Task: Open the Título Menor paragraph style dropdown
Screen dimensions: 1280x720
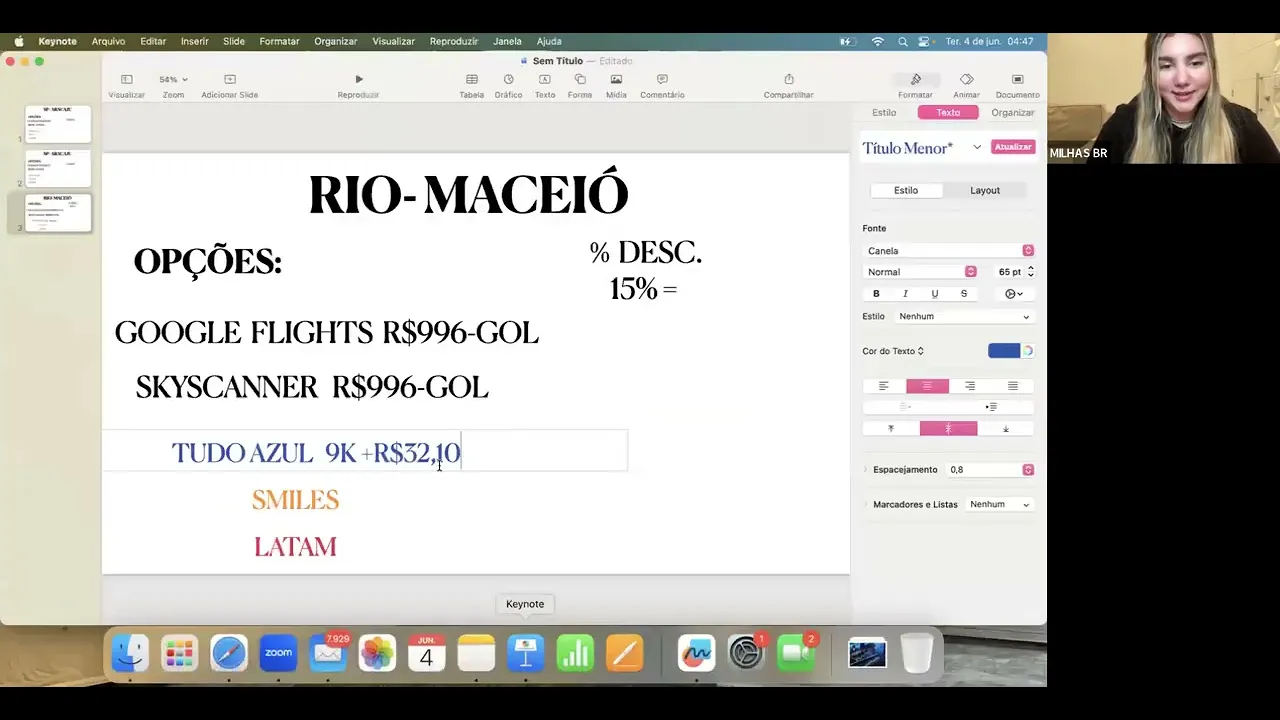Action: [x=977, y=147]
